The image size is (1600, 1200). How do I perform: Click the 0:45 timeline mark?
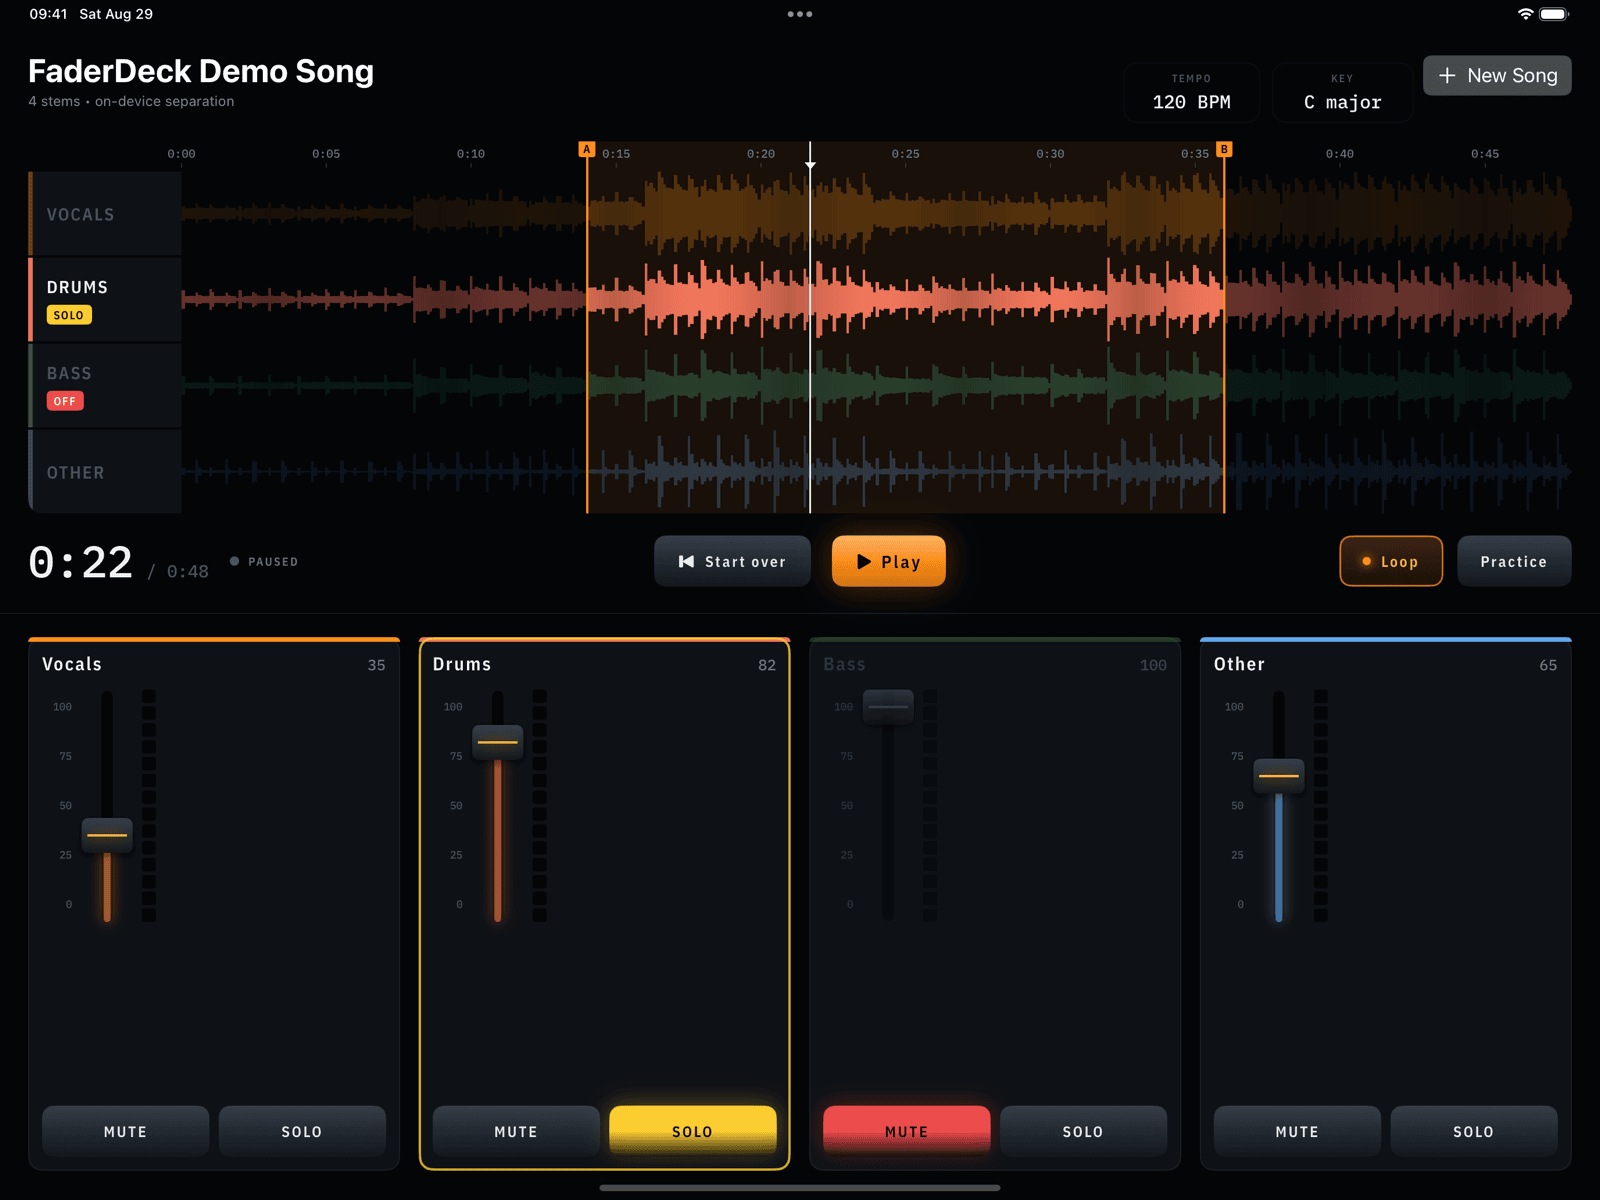point(1485,154)
